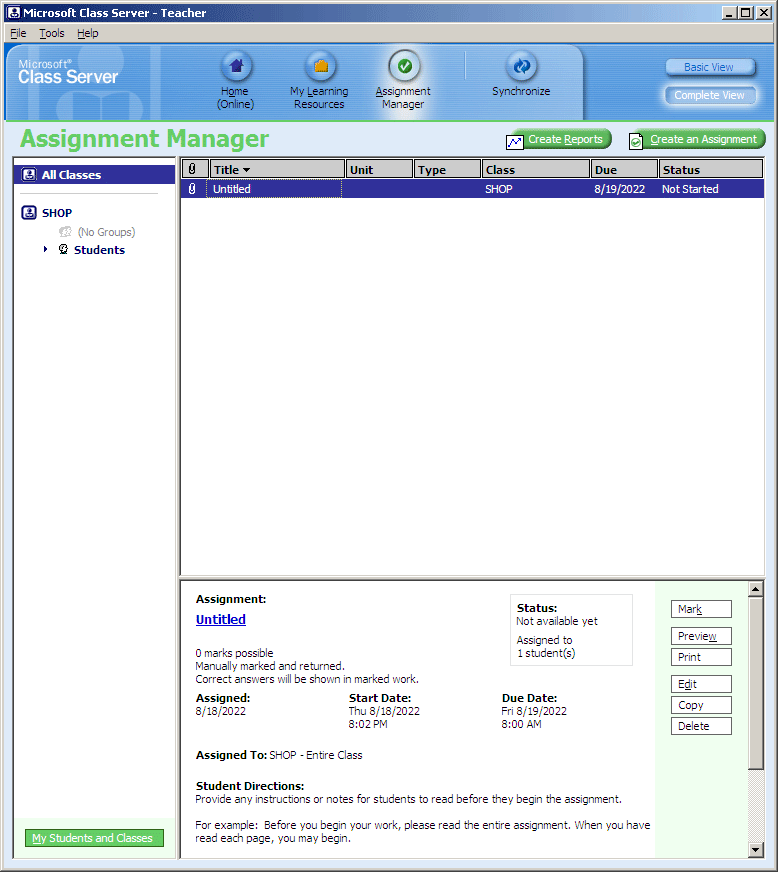
Task: Click the Print button
Action: 701,657
